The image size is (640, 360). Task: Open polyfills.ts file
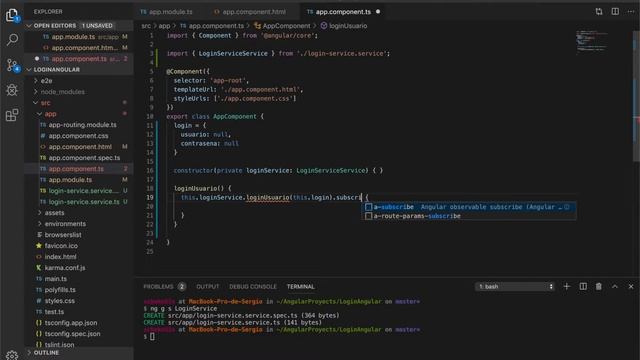[79, 290]
